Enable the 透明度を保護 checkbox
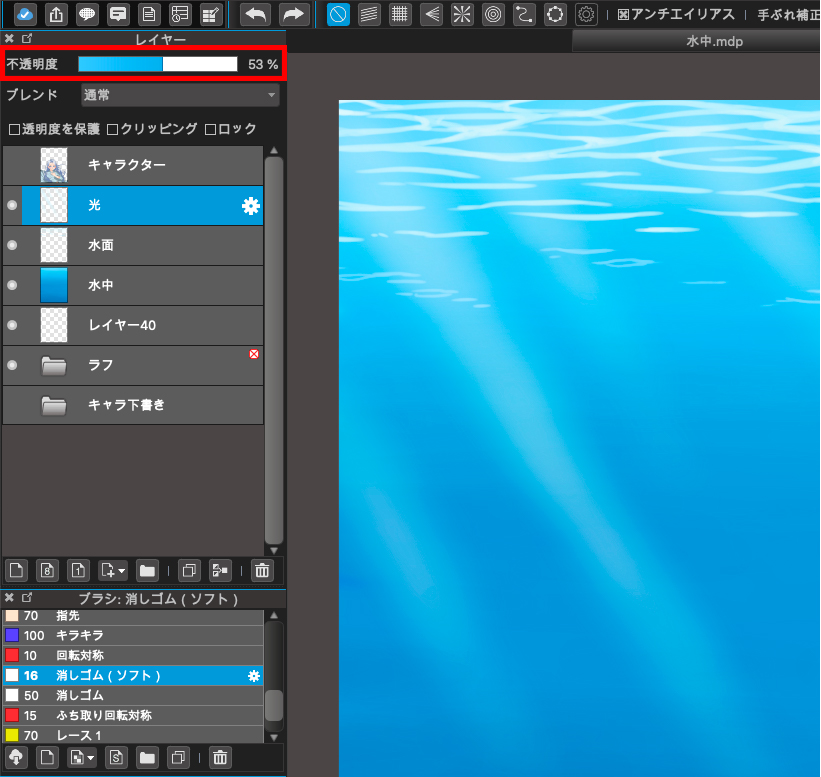The height and width of the screenshot is (777, 821). (14, 129)
